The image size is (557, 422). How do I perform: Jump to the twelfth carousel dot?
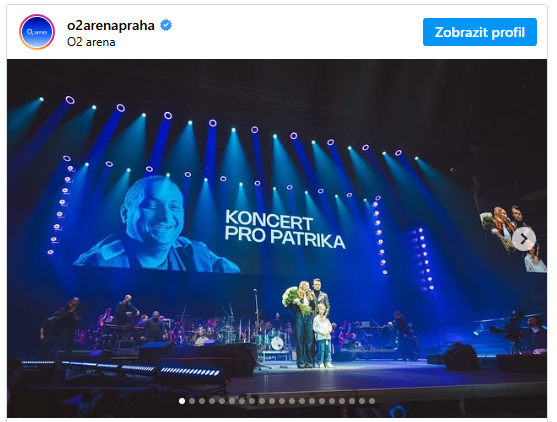(292, 401)
